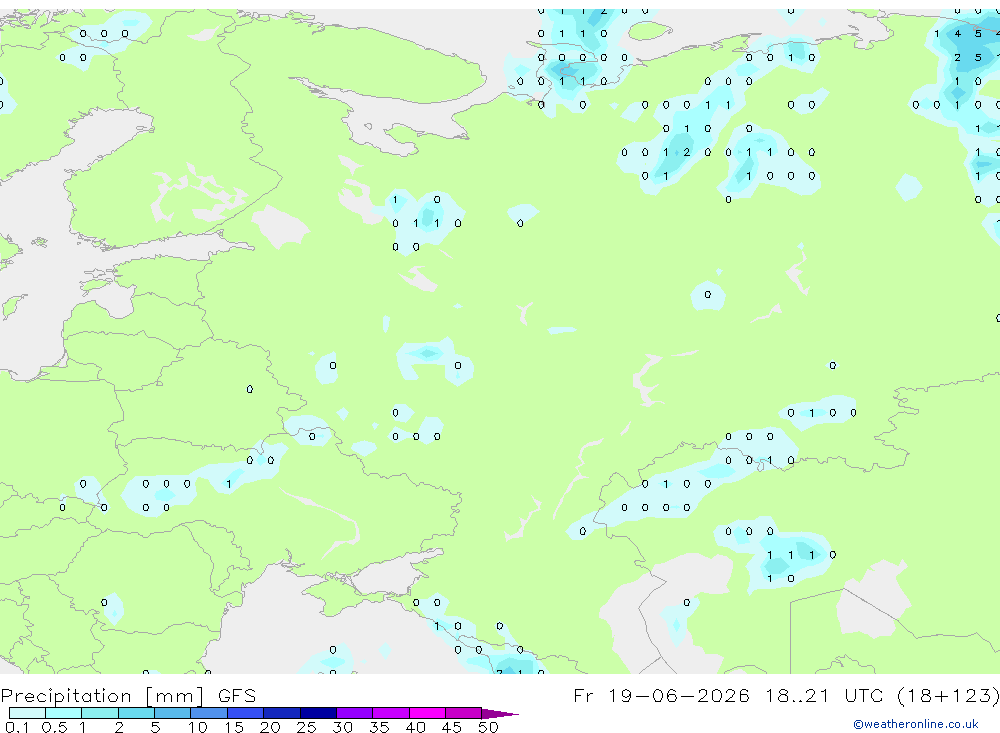
Task: Click the legend label '20'
Action: point(270,727)
